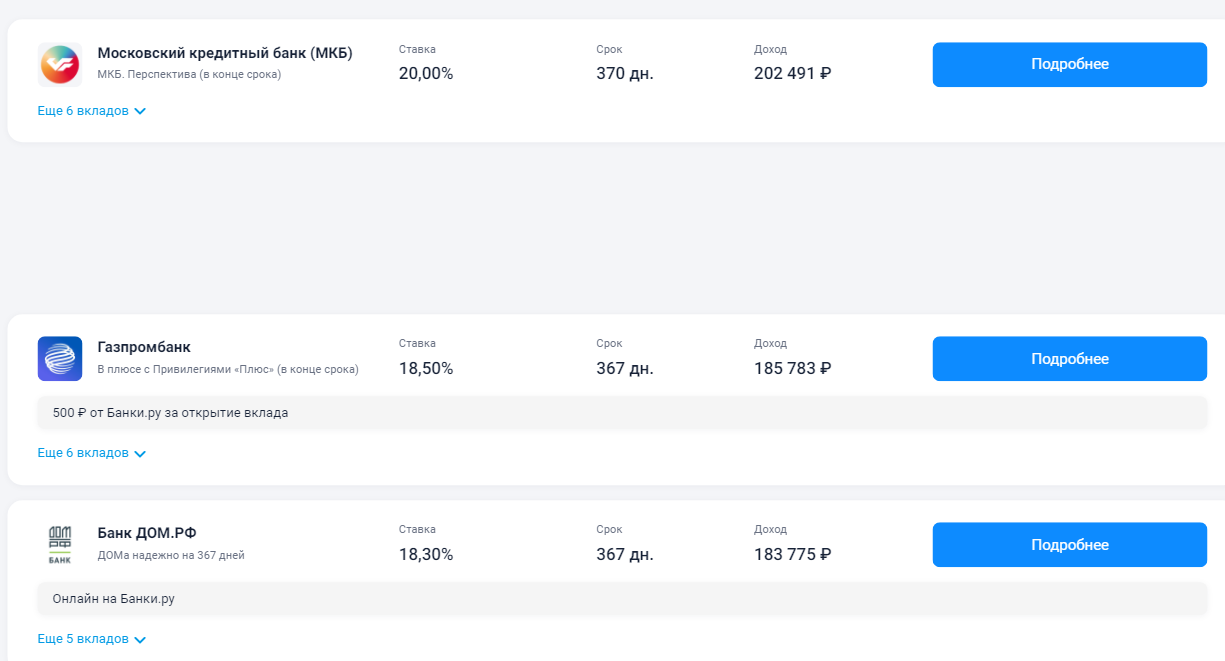Click the 185 783 ₽ income value

tap(793, 368)
